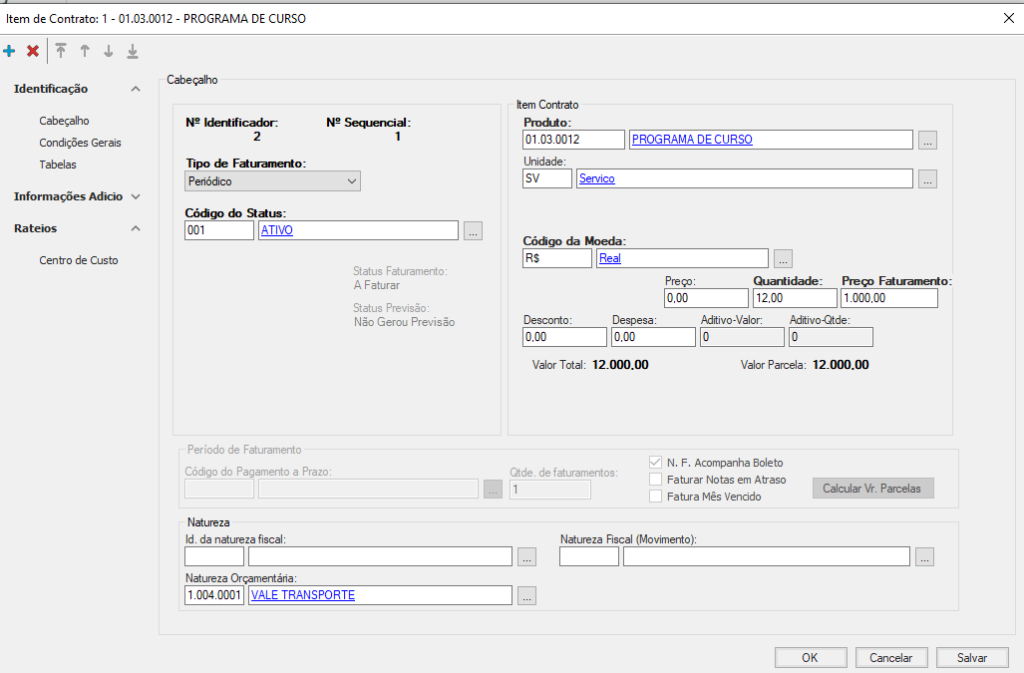Click the red X delete item icon
The image size is (1024, 673).
pos(33,51)
